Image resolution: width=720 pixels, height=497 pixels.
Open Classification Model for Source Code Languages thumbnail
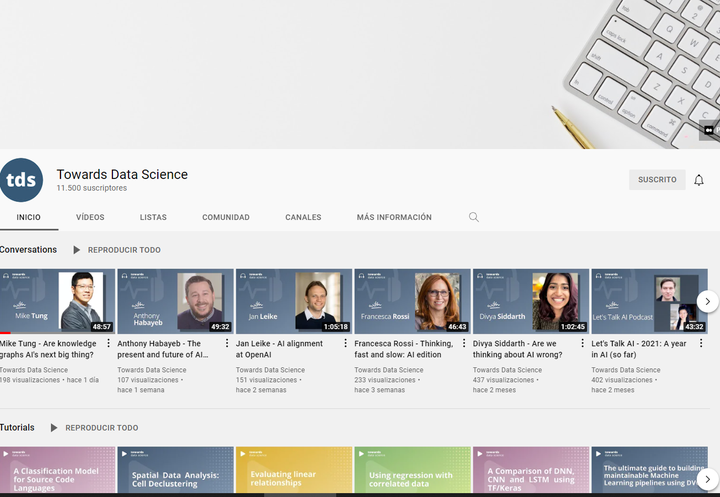(x=57, y=470)
